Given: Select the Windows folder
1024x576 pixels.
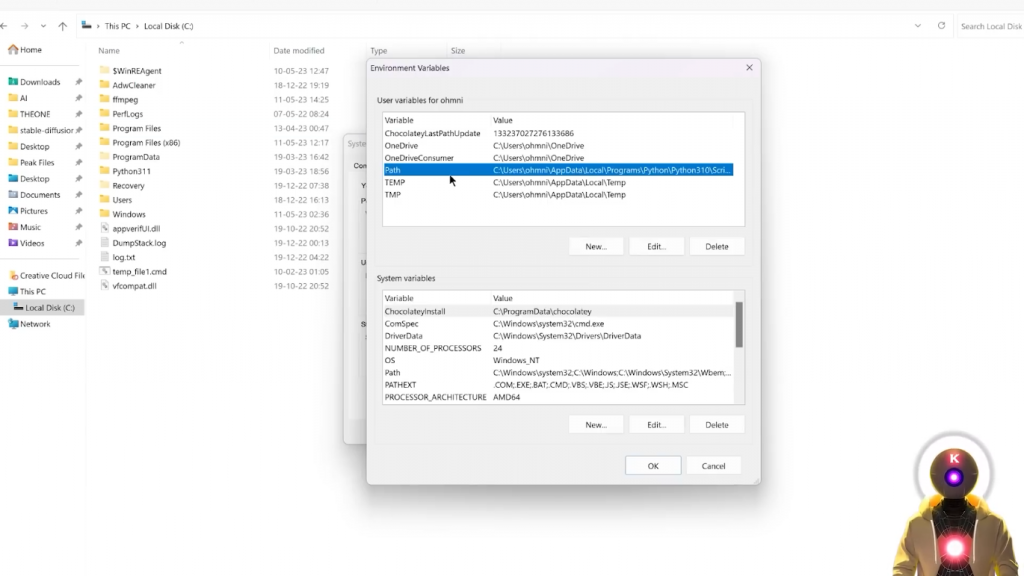Looking at the screenshot, I should pos(123,214).
